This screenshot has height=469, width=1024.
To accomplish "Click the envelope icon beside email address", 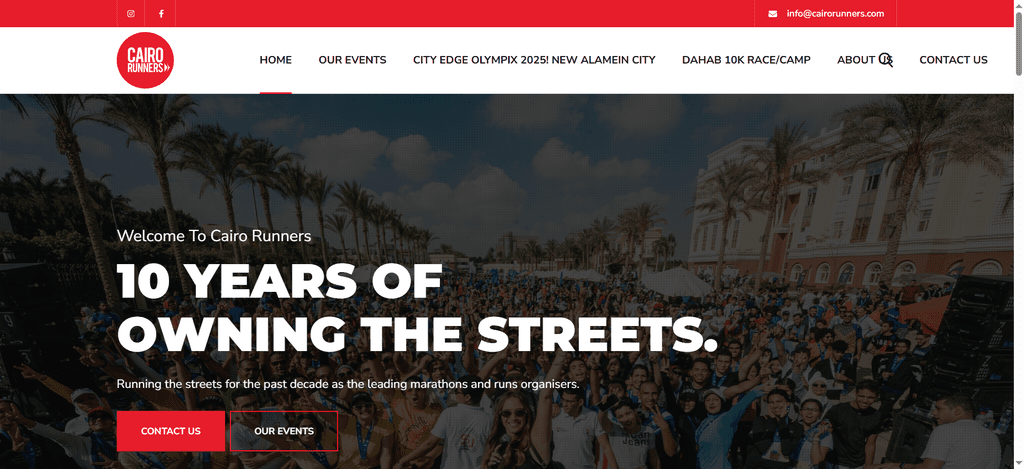I will point(773,14).
